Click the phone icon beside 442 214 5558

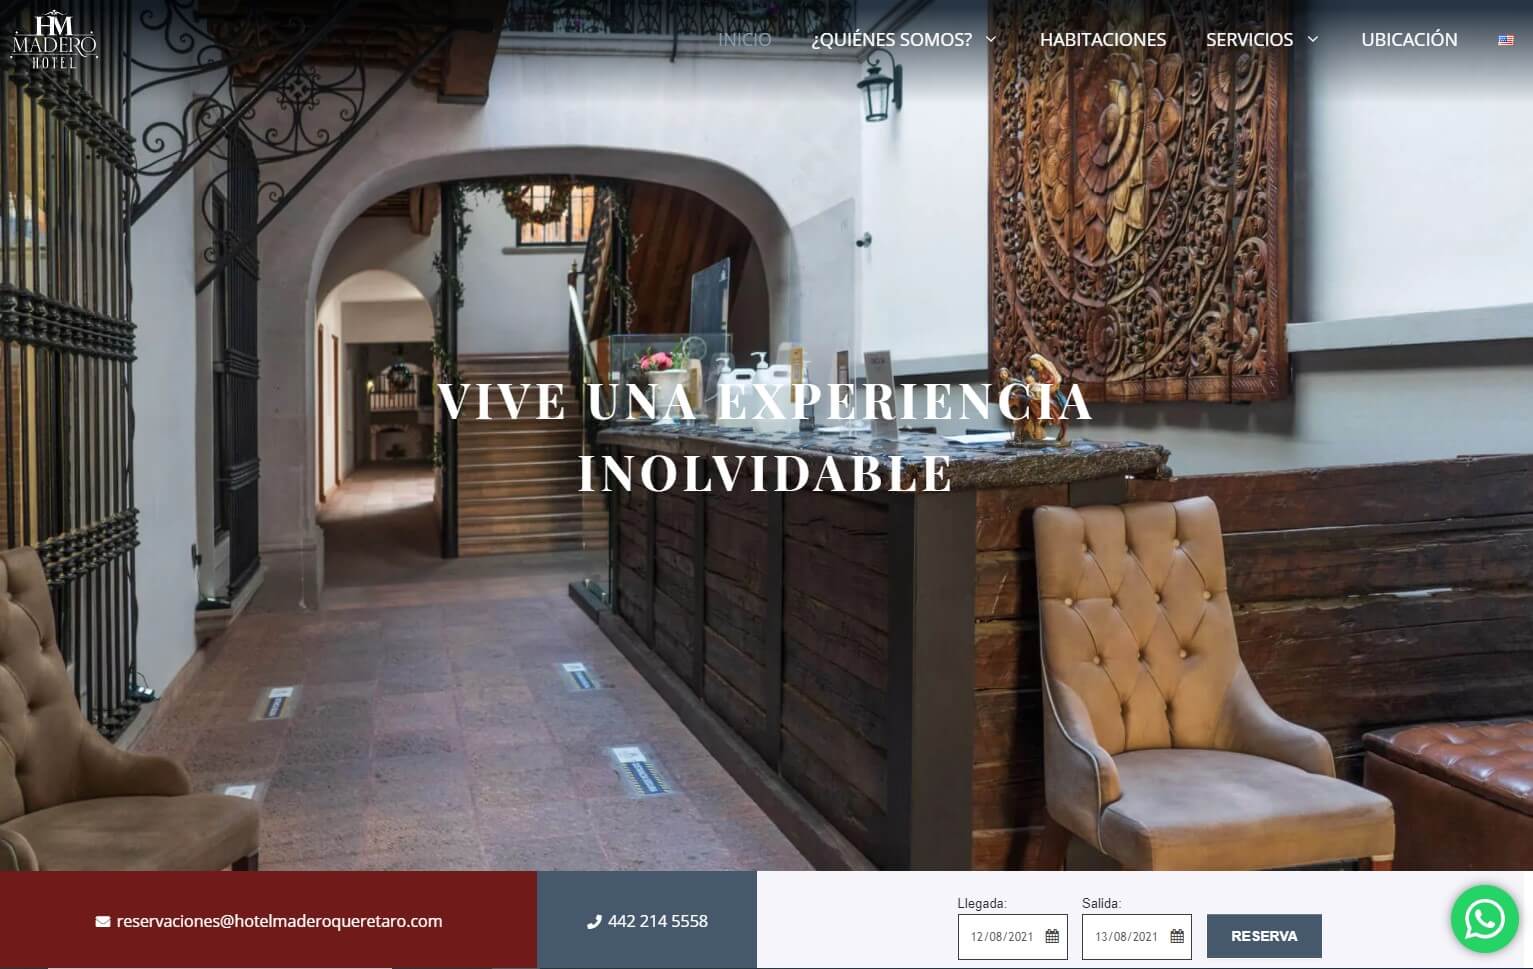click(x=594, y=922)
